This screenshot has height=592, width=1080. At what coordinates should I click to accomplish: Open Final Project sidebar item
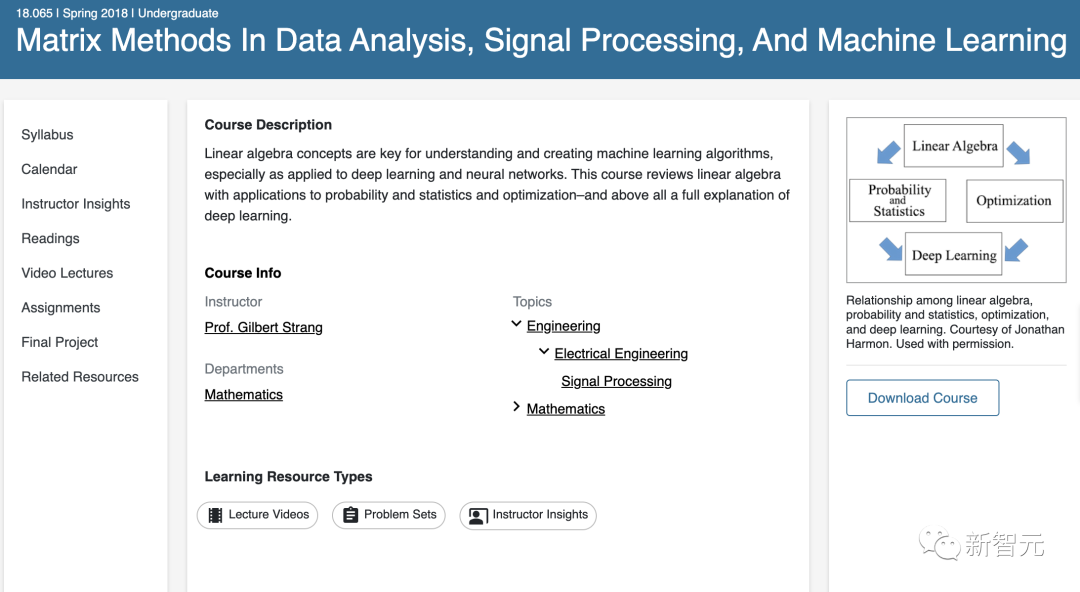(60, 342)
